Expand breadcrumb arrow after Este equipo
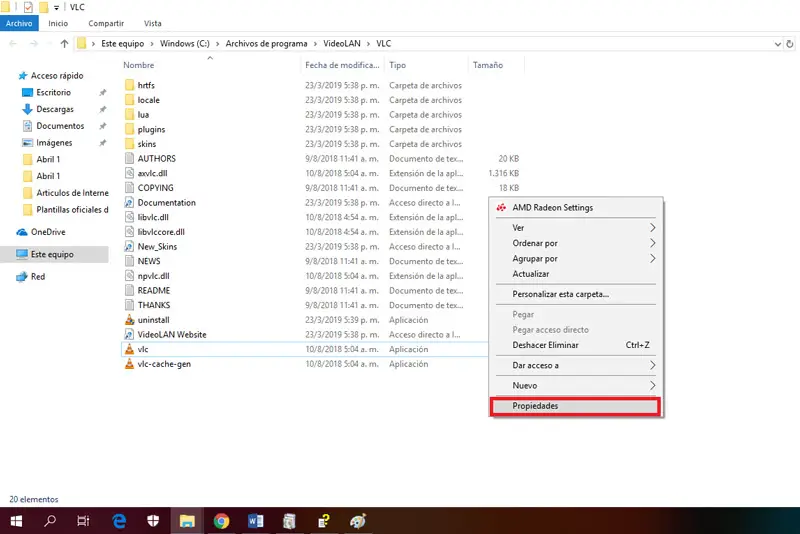 click(152, 44)
